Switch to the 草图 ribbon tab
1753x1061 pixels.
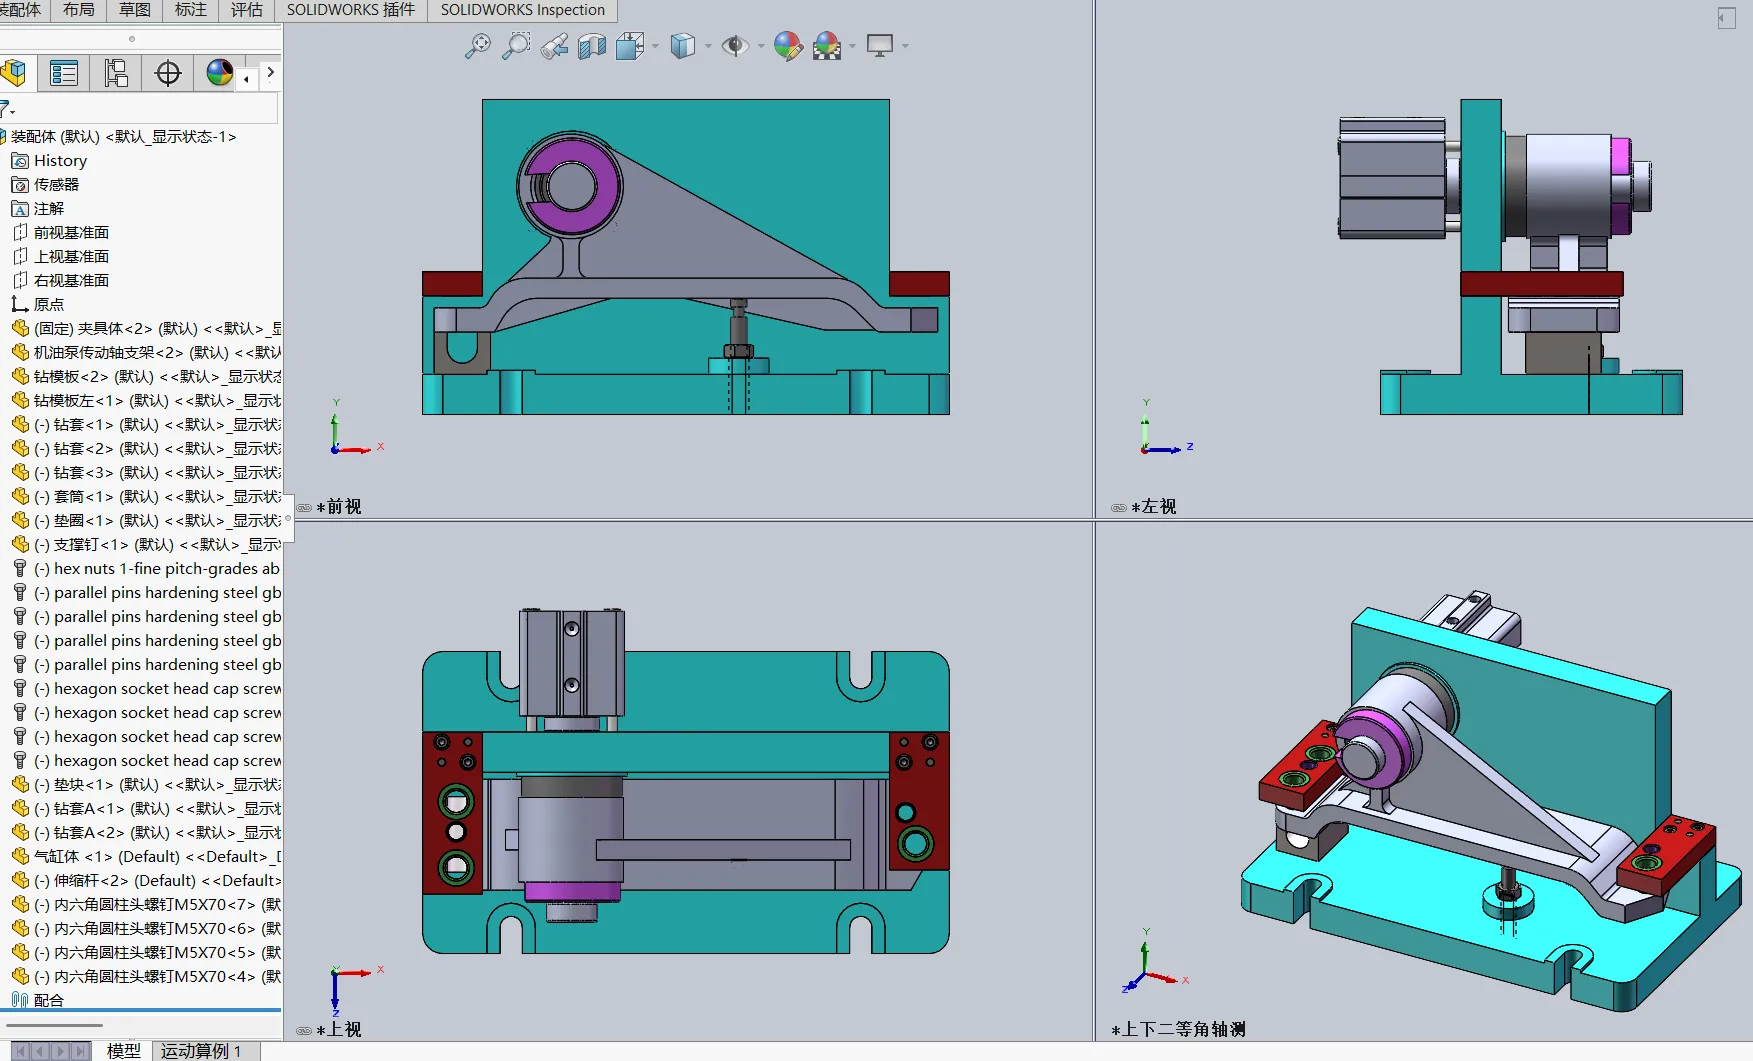135,10
